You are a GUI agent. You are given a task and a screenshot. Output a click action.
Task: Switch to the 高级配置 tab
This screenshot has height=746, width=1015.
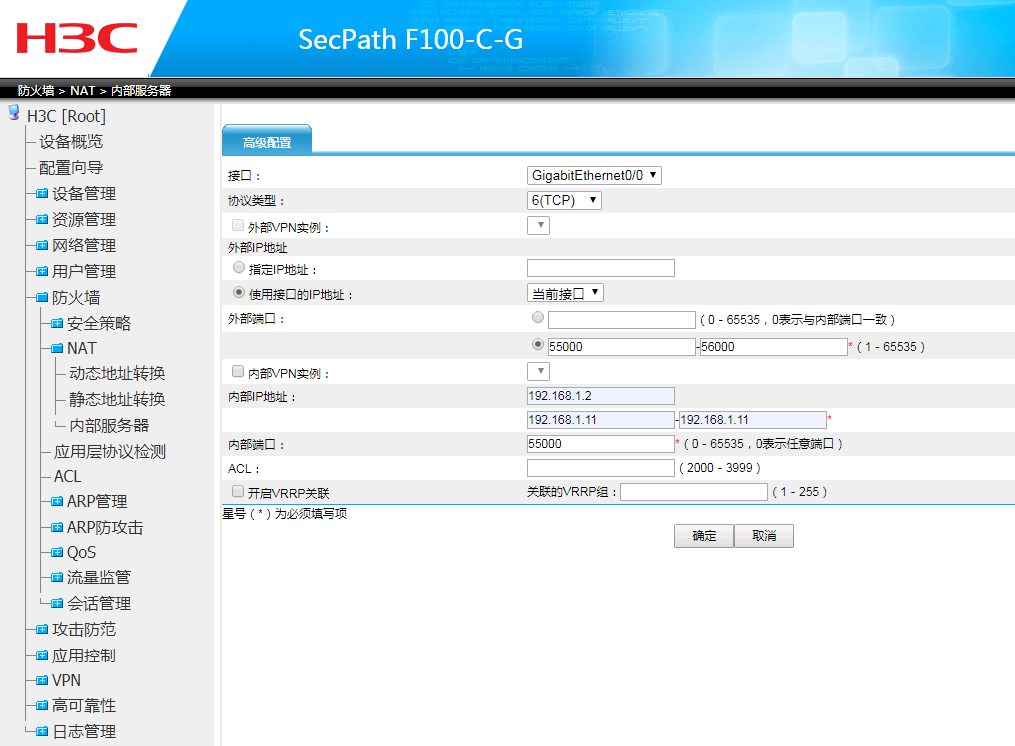point(267,142)
